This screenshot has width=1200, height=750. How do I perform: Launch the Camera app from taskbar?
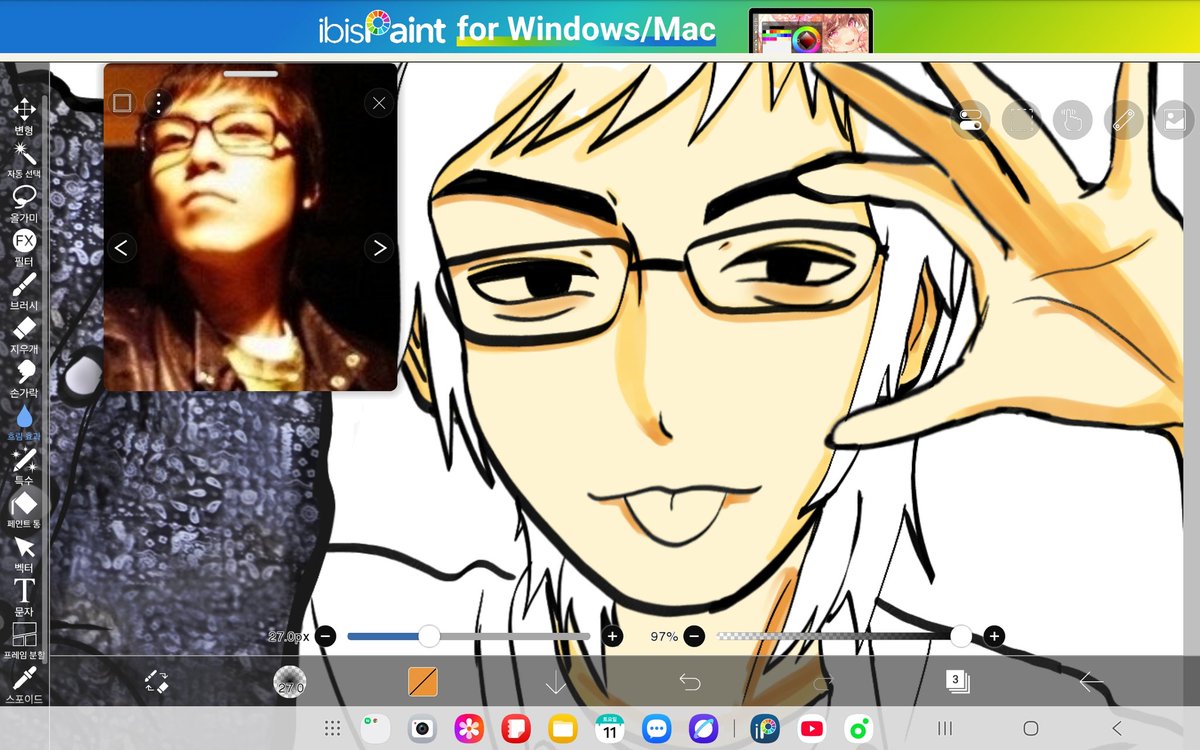[x=423, y=729]
